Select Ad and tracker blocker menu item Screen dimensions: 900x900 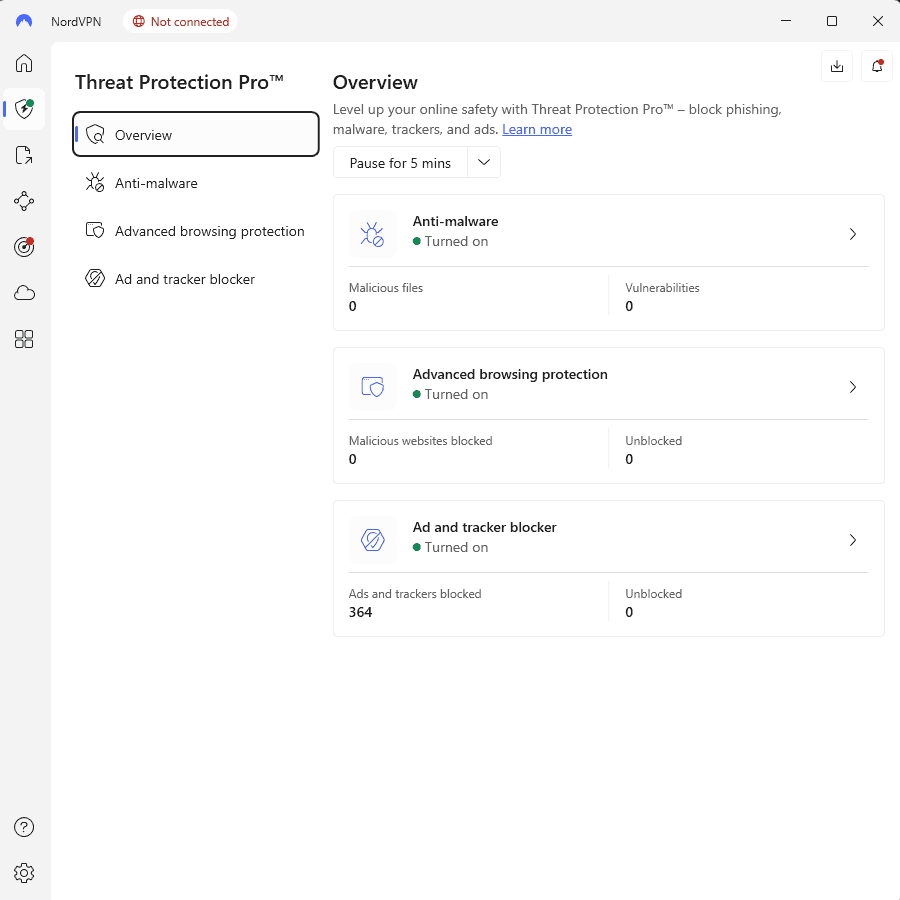tap(184, 279)
